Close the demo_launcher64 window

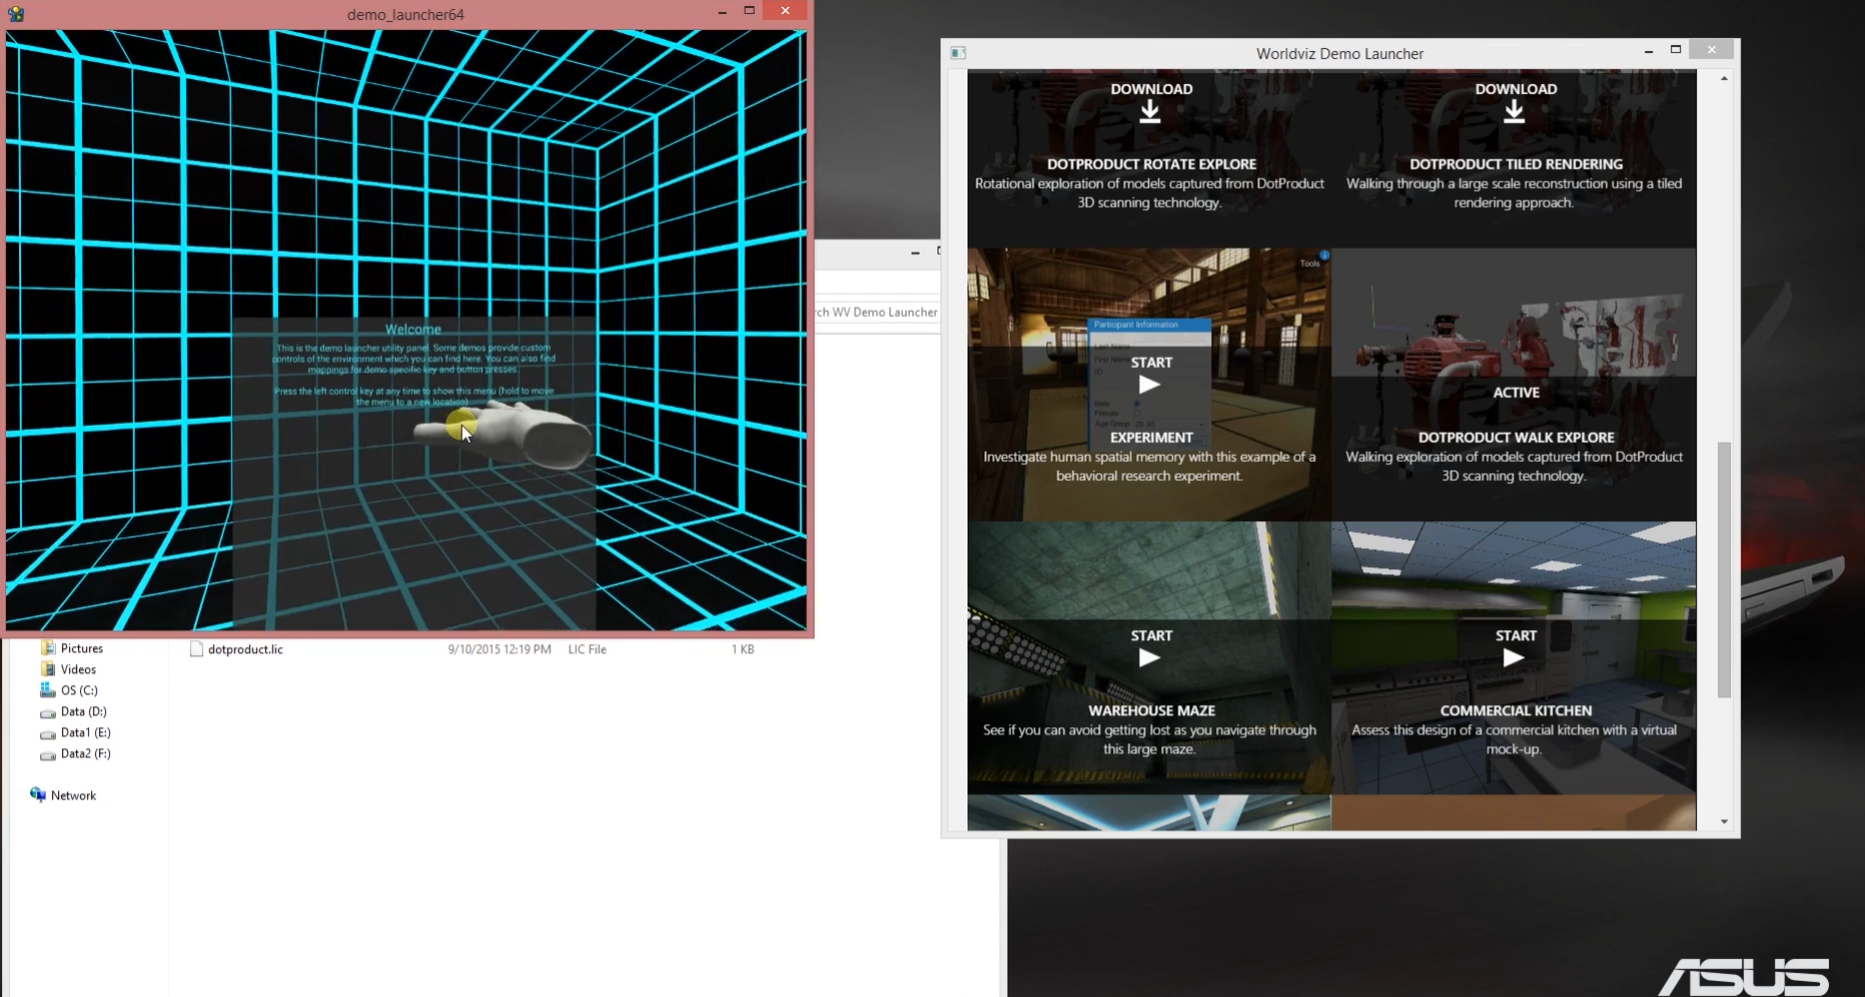(785, 10)
